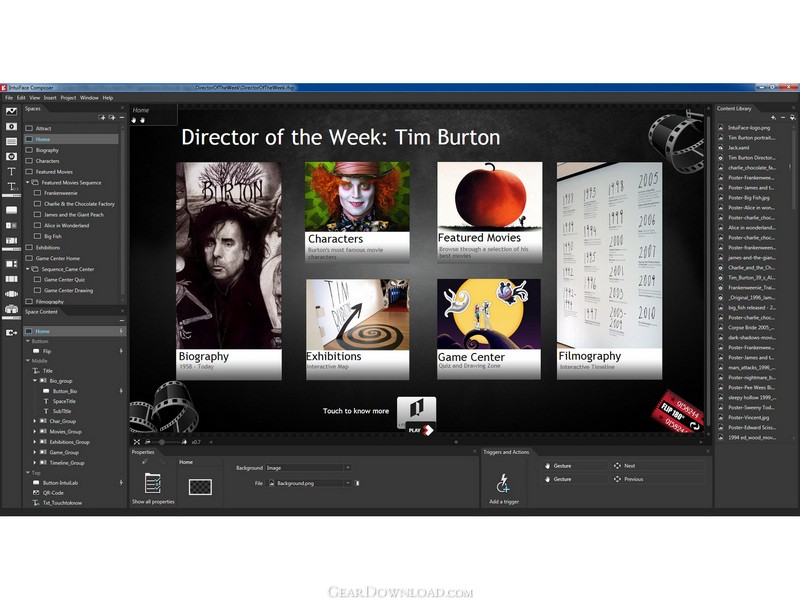Click the Exhibitions card on canvas
This screenshot has height=600, width=800.
(x=357, y=329)
